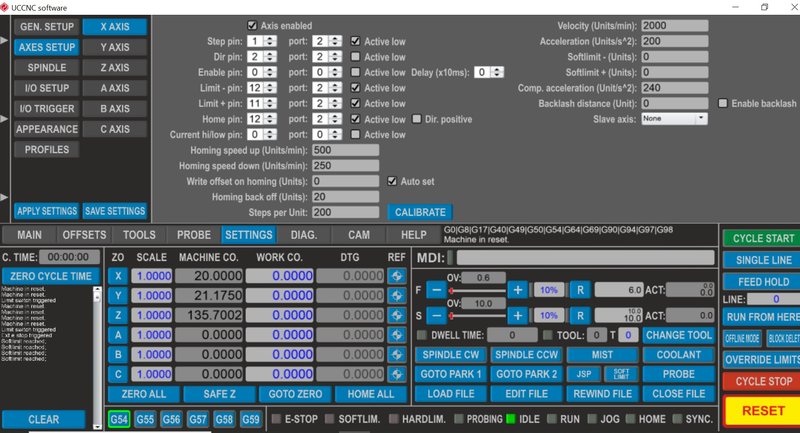The image size is (800, 433).
Task: Open the DIAG. tab
Action: [304, 235]
